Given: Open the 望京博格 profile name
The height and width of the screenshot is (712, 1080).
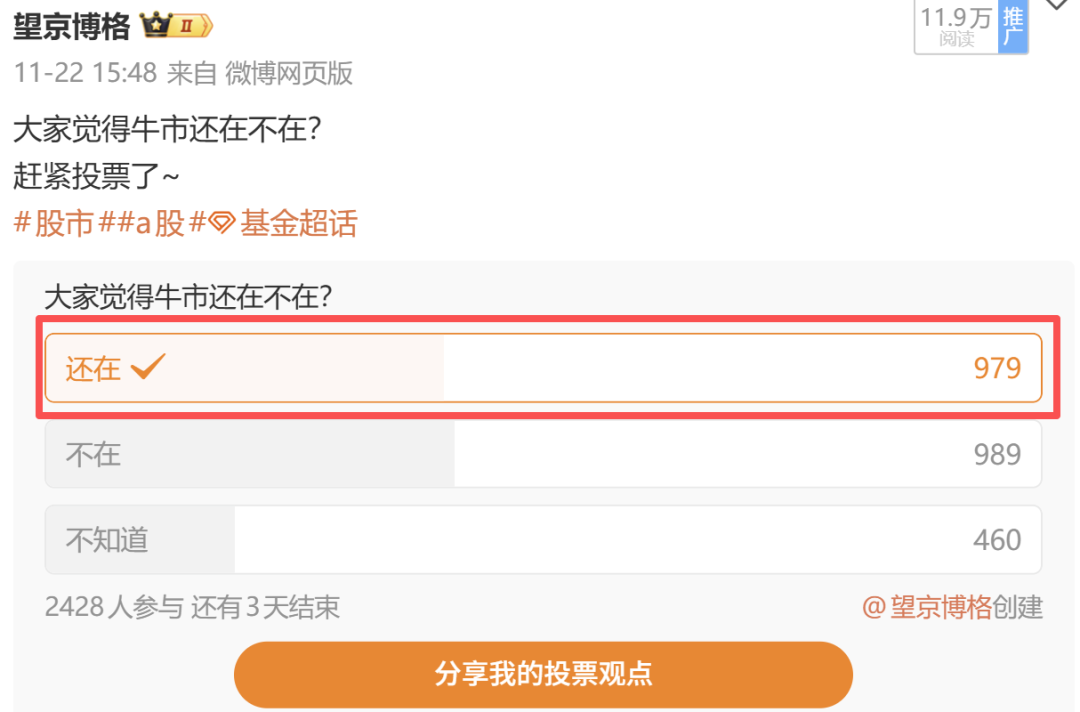Looking at the screenshot, I should [71, 27].
